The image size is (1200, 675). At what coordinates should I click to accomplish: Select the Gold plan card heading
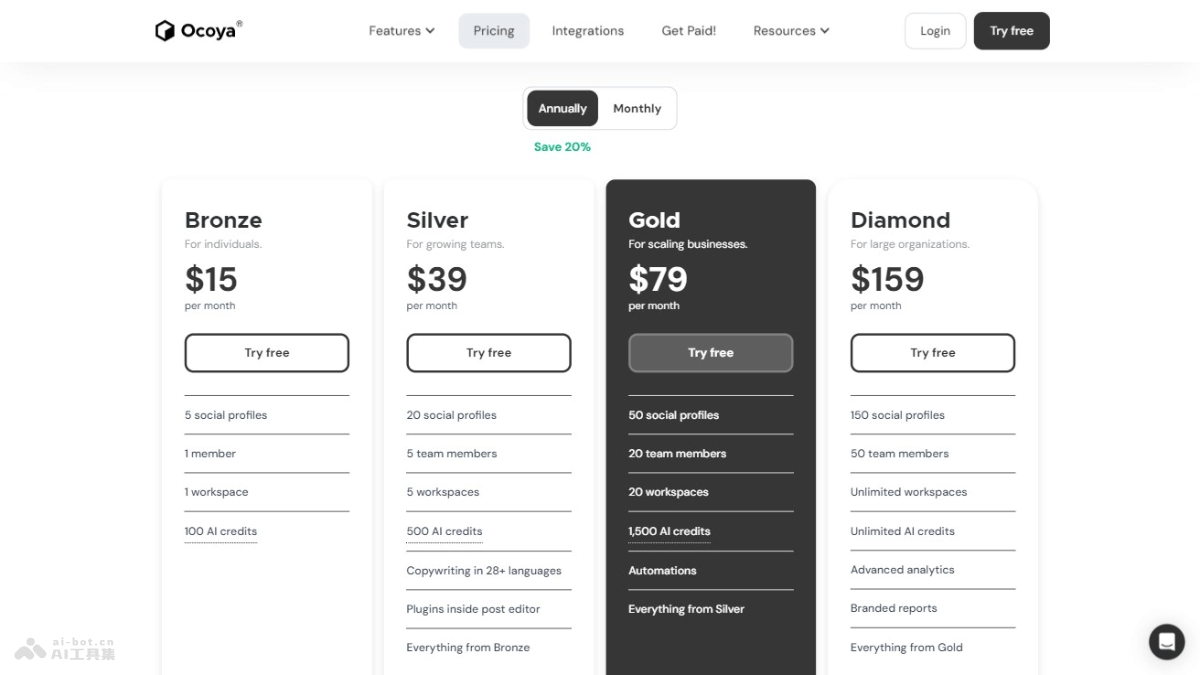654,220
